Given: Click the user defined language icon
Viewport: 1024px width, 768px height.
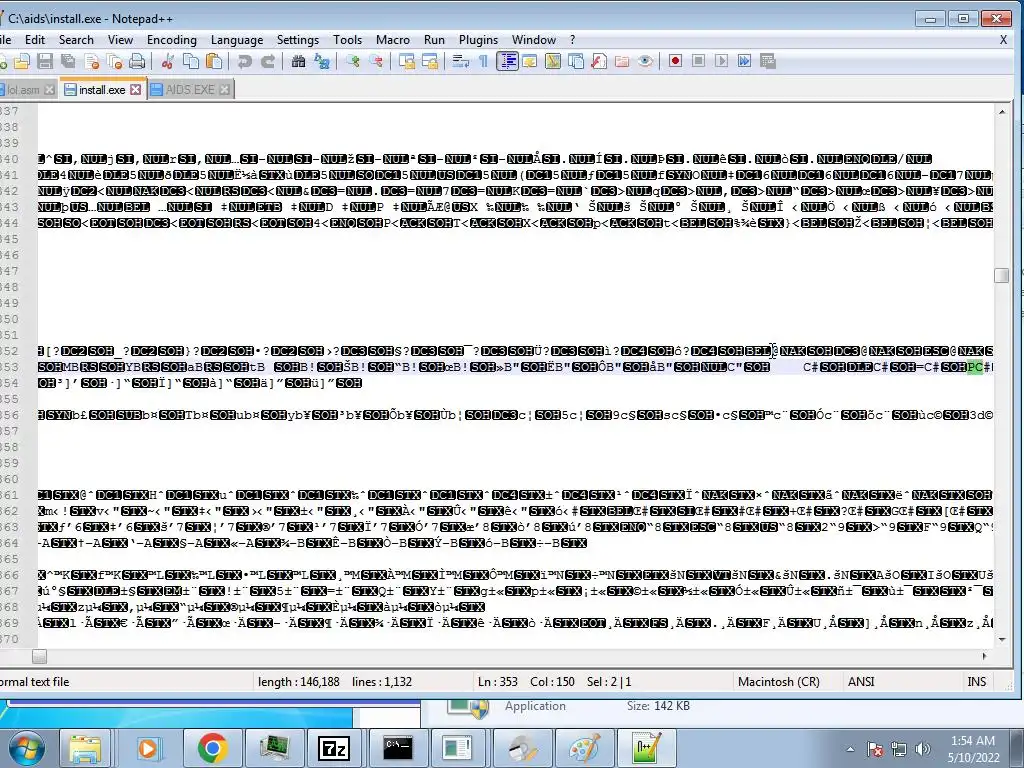Looking at the screenshot, I should pyautogui.click(x=530, y=61).
